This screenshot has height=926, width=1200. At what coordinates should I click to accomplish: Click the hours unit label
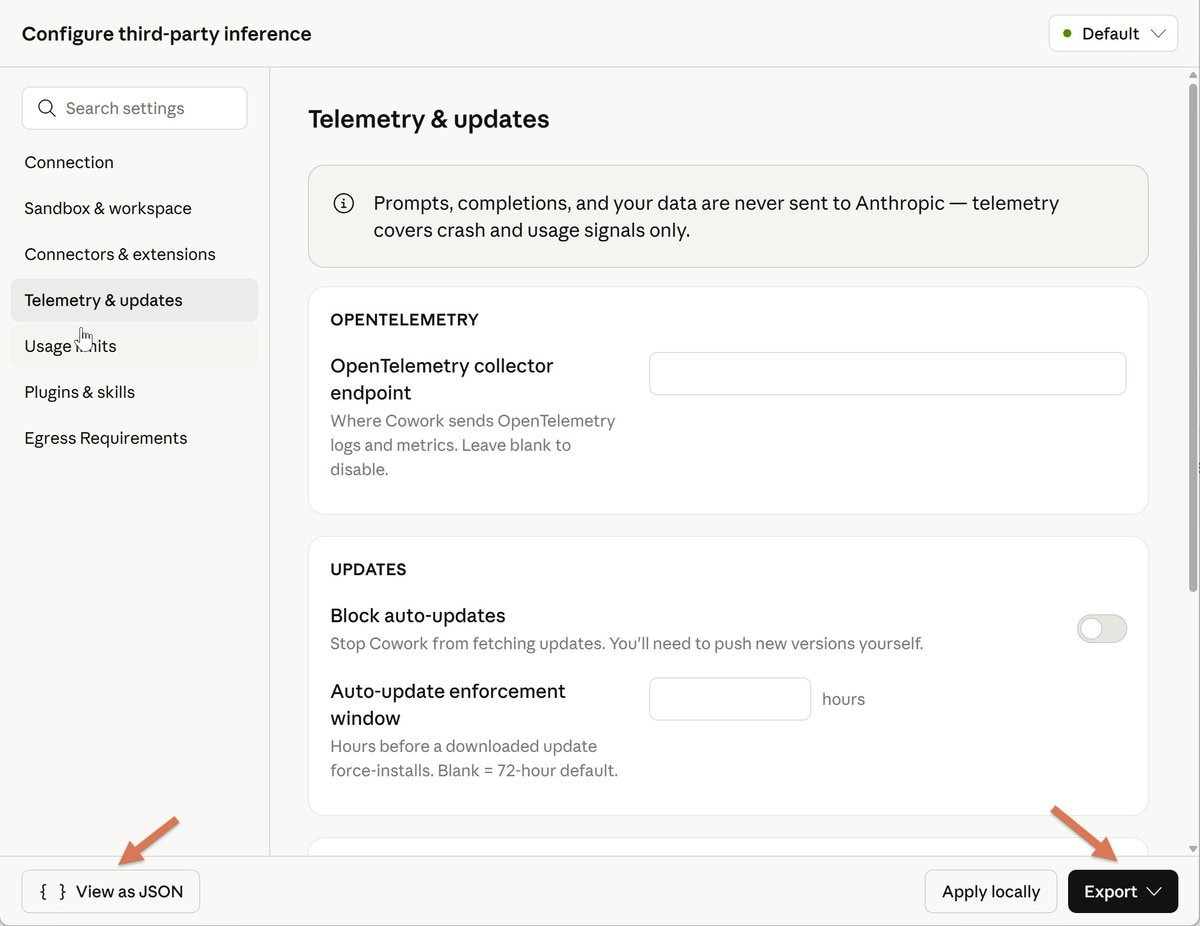[843, 699]
